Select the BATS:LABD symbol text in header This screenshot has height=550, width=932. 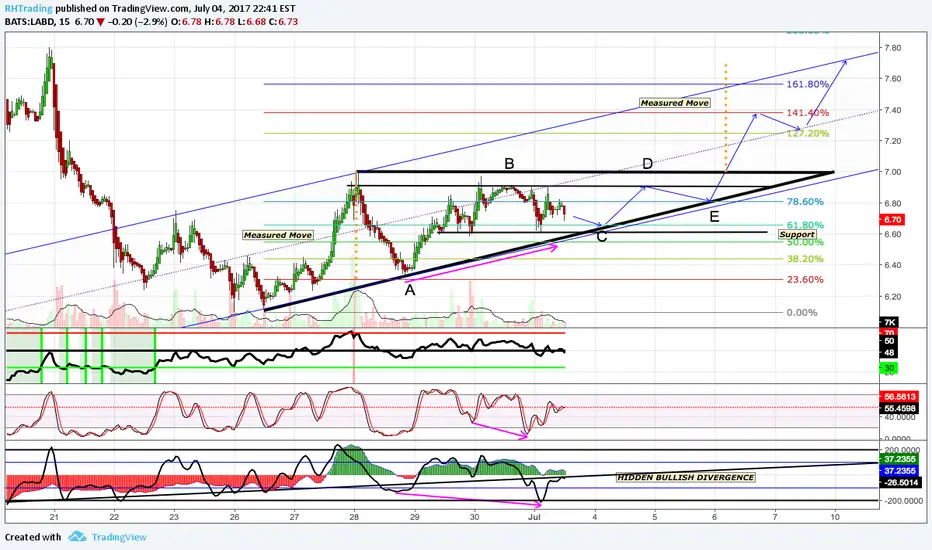(x=30, y=22)
